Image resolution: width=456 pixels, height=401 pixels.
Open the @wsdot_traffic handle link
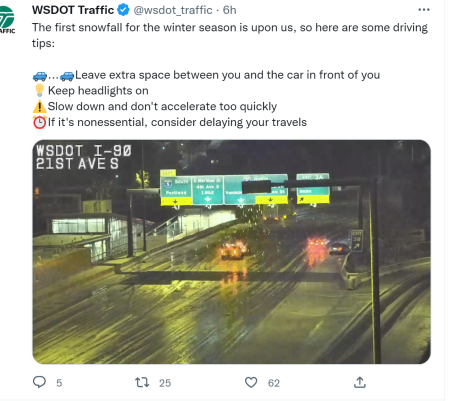tap(173, 10)
